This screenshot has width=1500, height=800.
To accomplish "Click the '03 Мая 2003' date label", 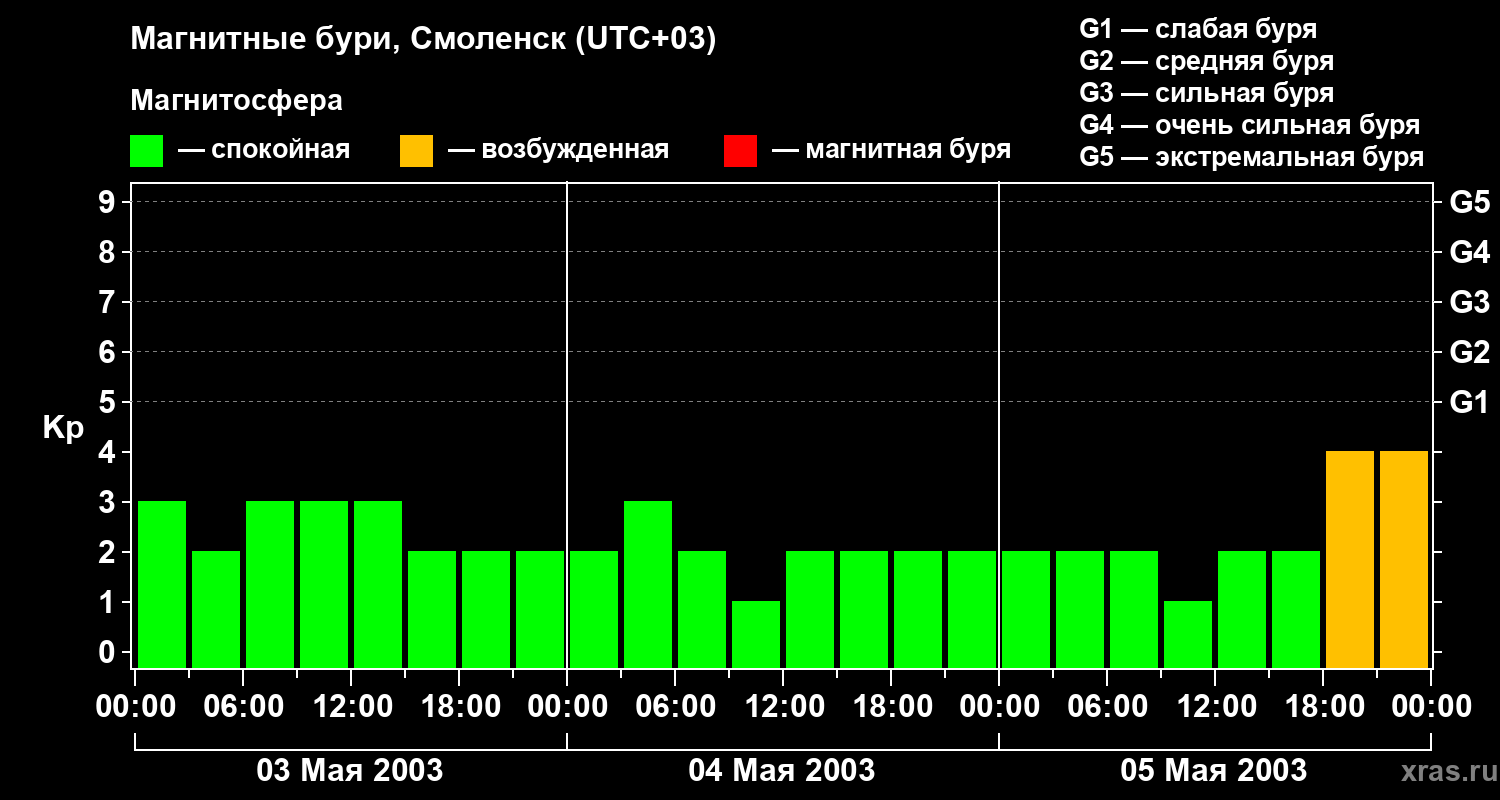I will tap(350, 771).
